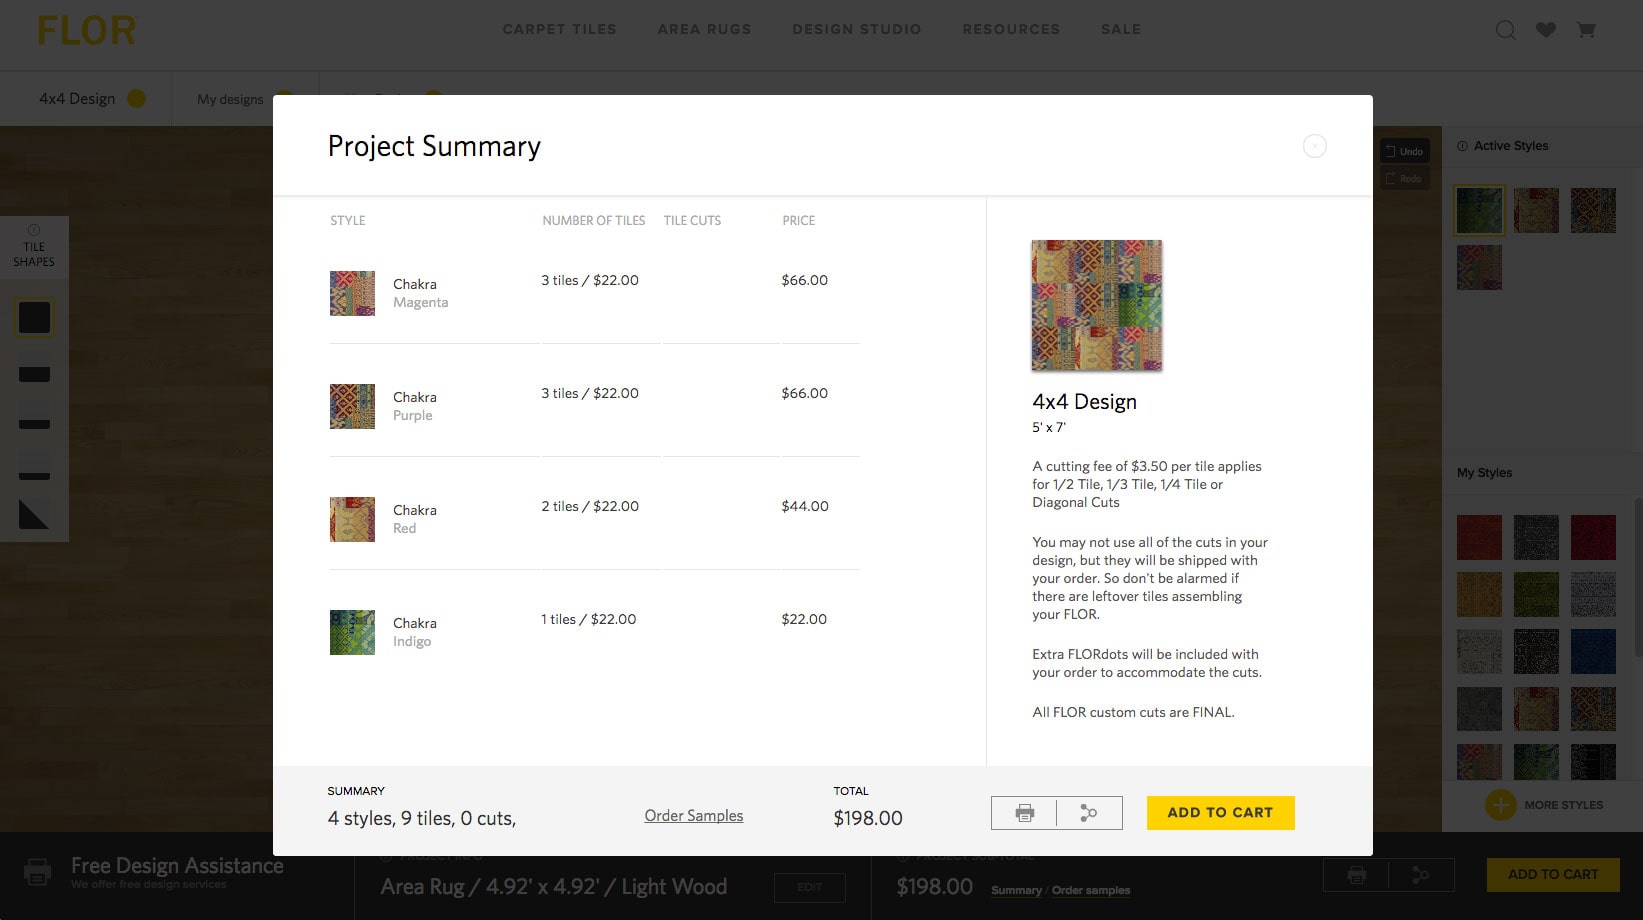
Task: Pick the mustard yellow swatch in My Styles
Action: 1479,594
